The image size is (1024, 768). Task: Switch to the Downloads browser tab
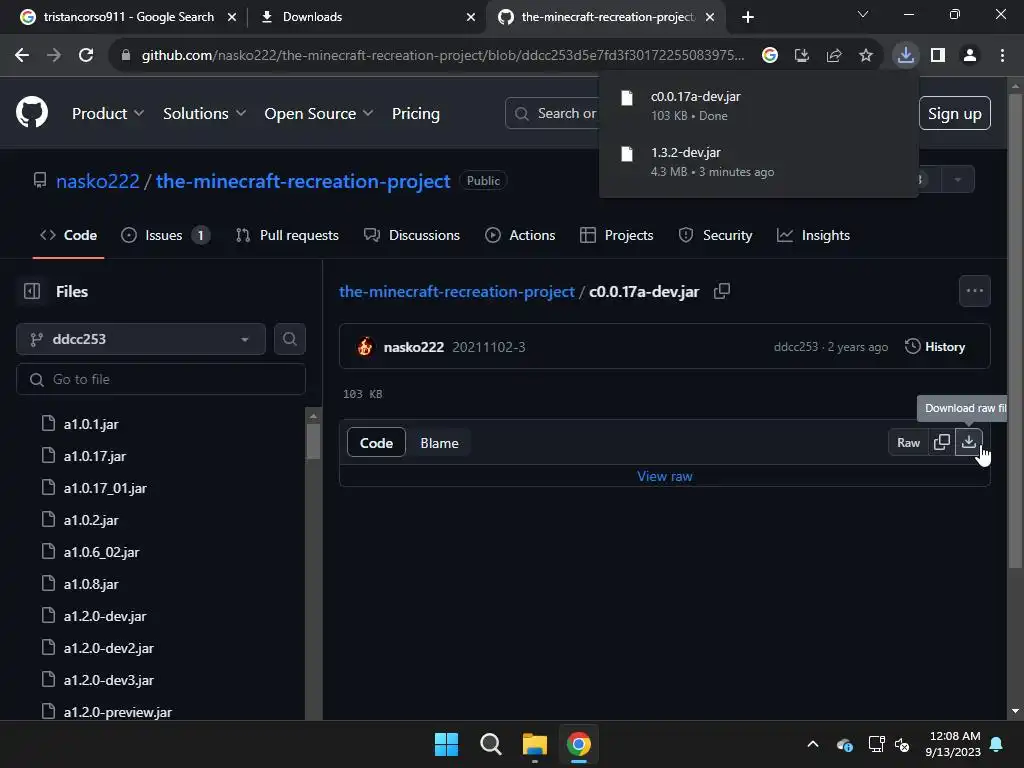pyautogui.click(x=368, y=17)
